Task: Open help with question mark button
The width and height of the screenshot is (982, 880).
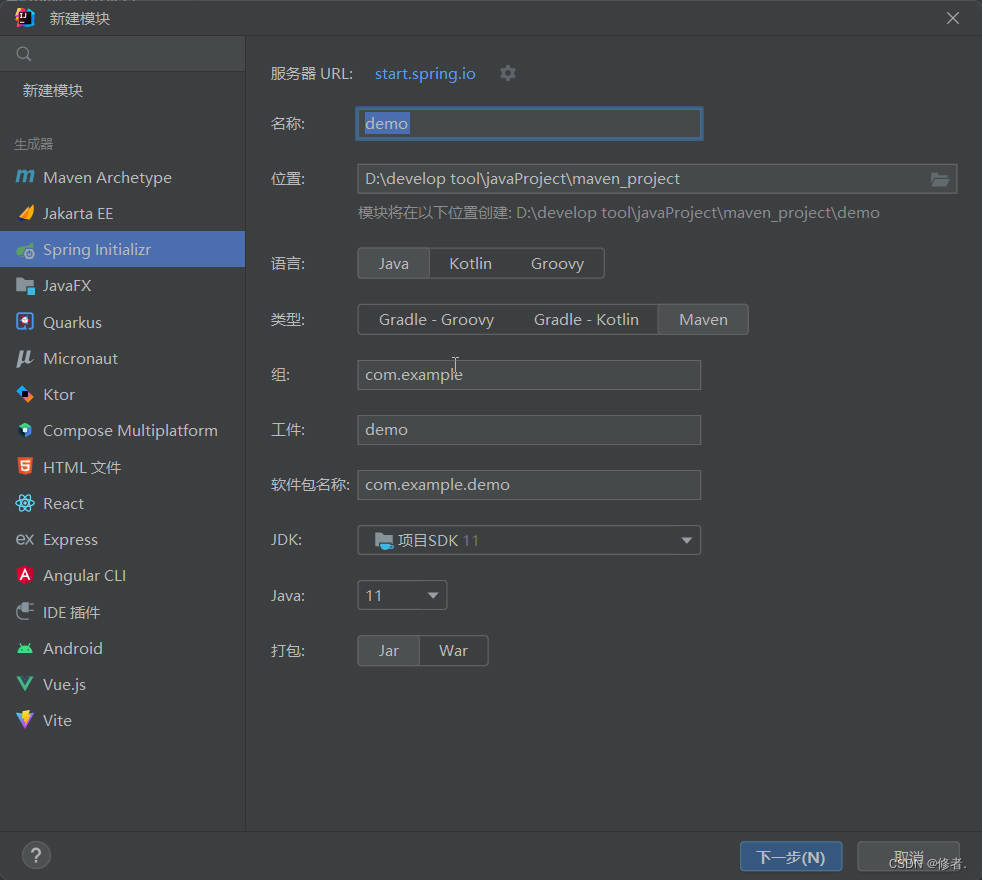Action: (x=36, y=855)
